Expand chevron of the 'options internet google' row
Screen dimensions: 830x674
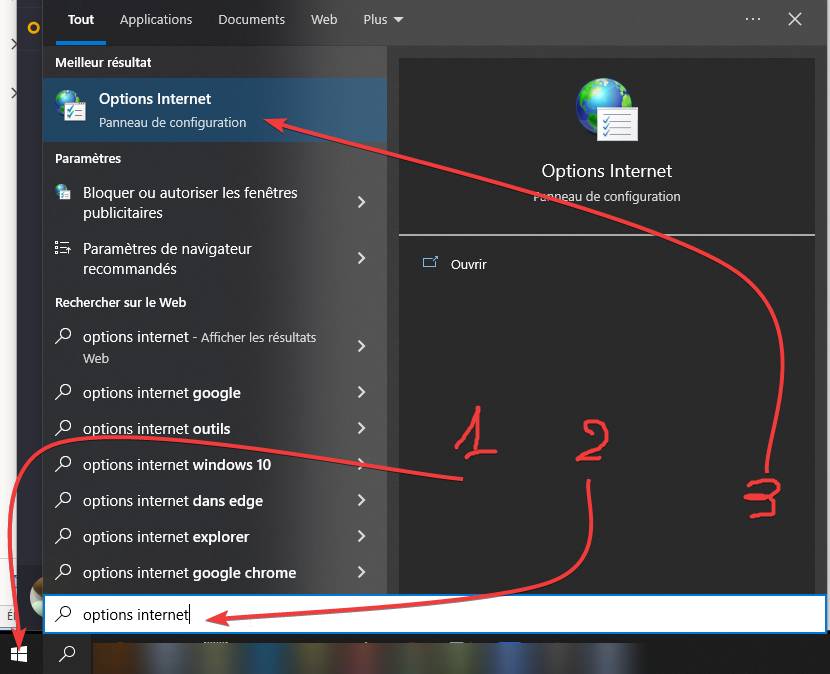[x=362, y=392]
